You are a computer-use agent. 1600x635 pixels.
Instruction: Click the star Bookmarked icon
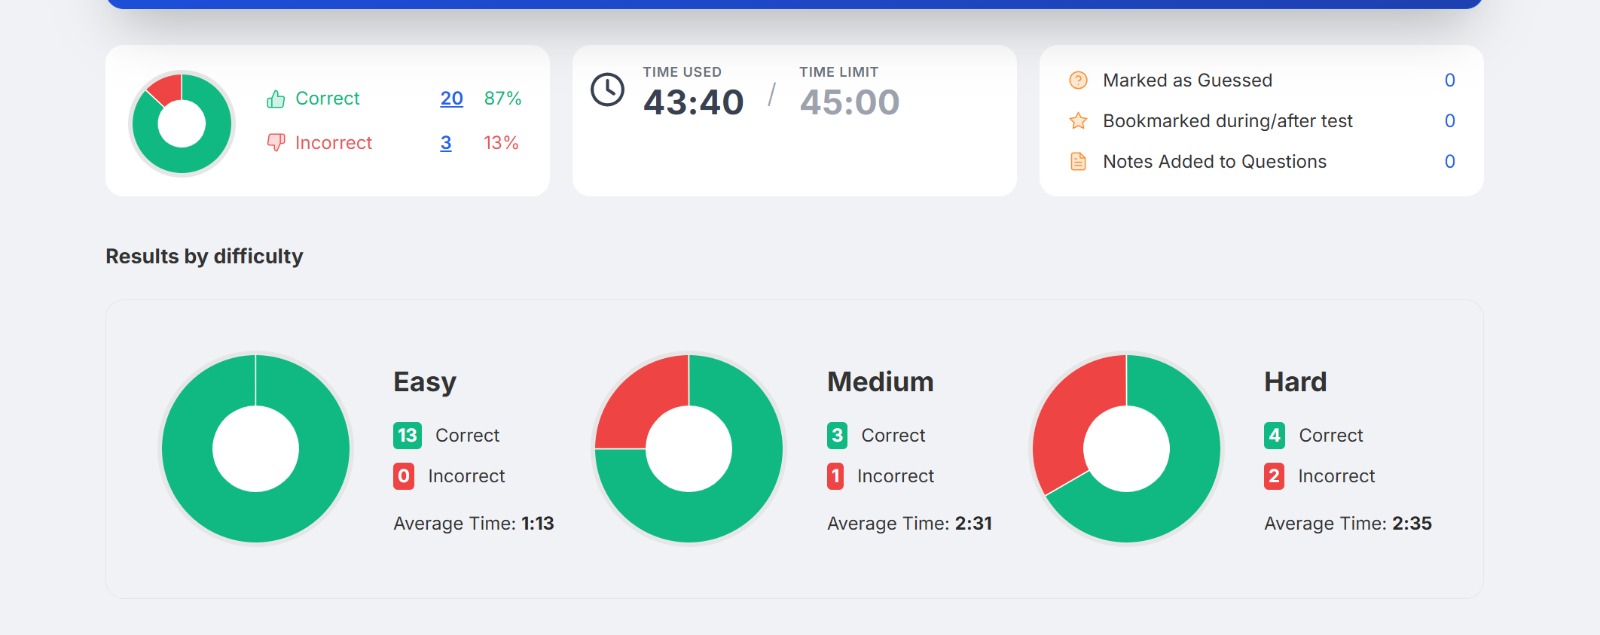click(x=1078, y=121)
